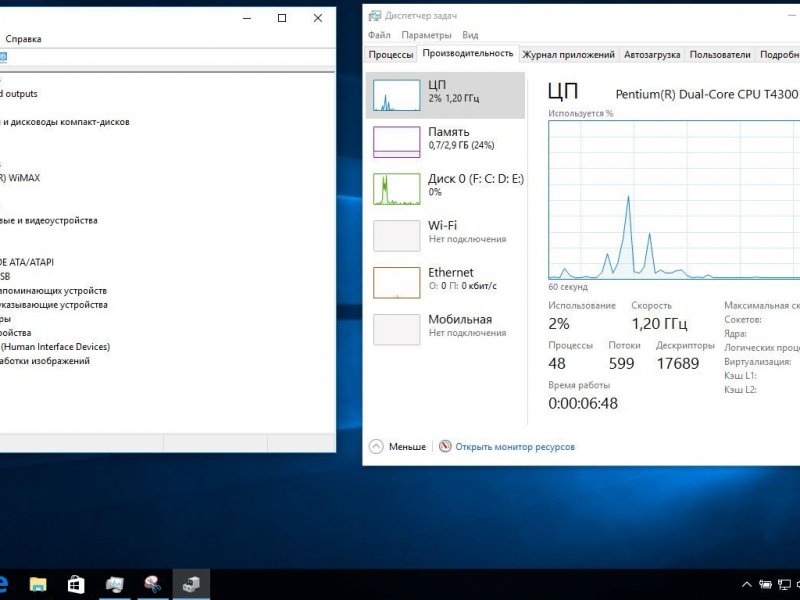Image resolution: width=800 pixels, height=600 pixels.
Task: Switch to the Процессы tab
Action: coord(391,55)
